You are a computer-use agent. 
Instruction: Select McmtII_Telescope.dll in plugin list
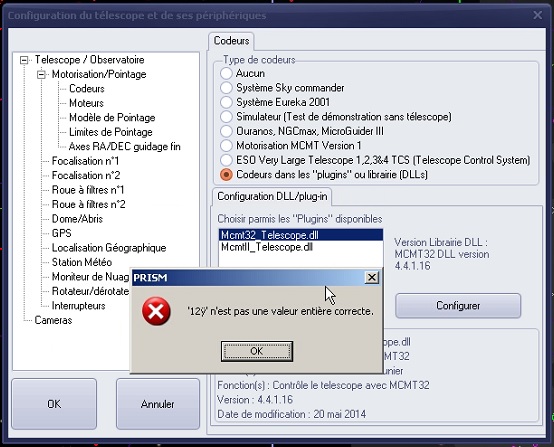click(x=267, y=247)
